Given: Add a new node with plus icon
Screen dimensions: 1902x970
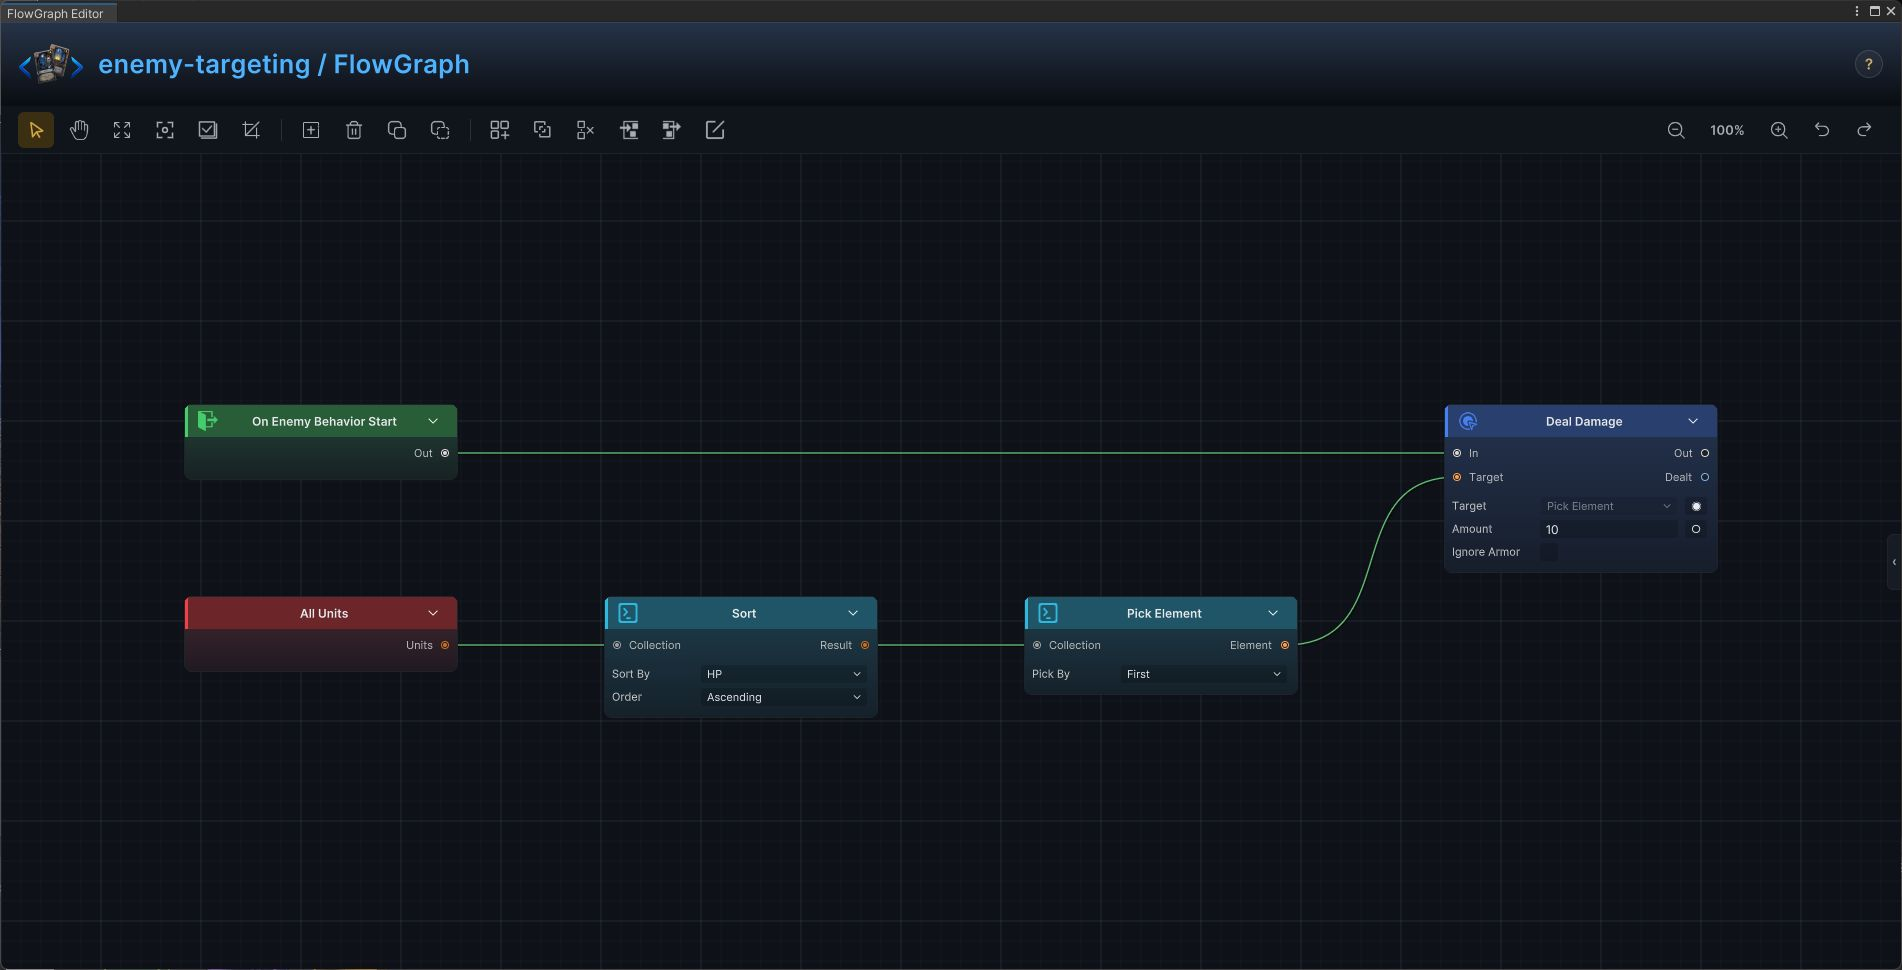Looking at the screenshot, I should (x=311, y=130).
